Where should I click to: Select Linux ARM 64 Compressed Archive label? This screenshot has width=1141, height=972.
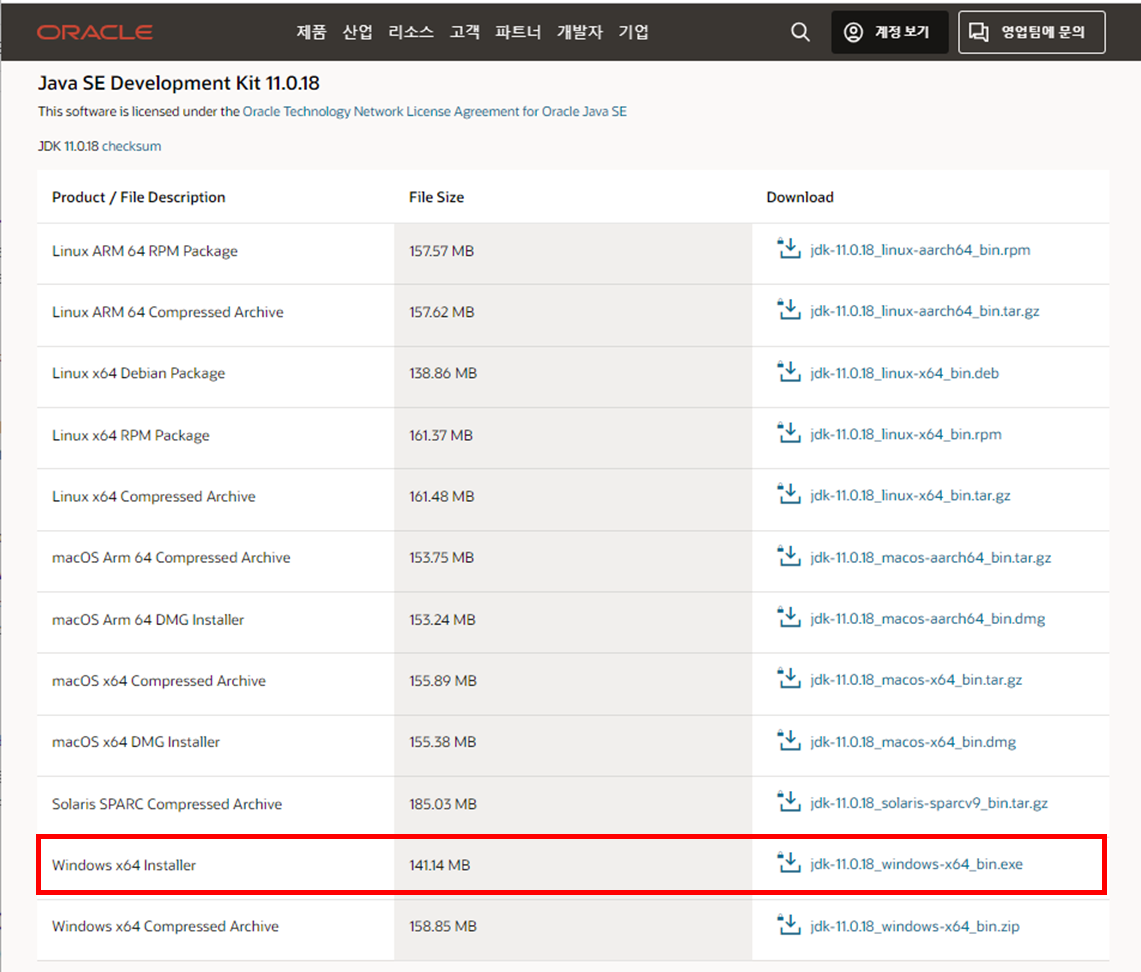167,312
